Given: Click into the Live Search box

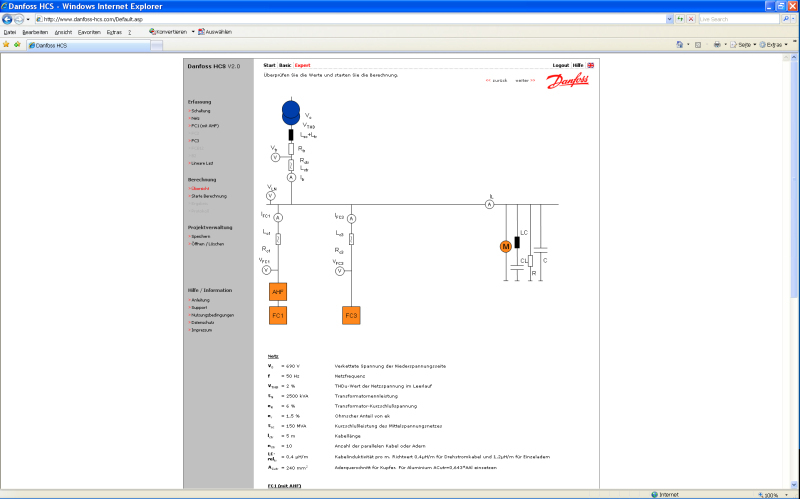Looking at the screenshot, I should (739, 19).
